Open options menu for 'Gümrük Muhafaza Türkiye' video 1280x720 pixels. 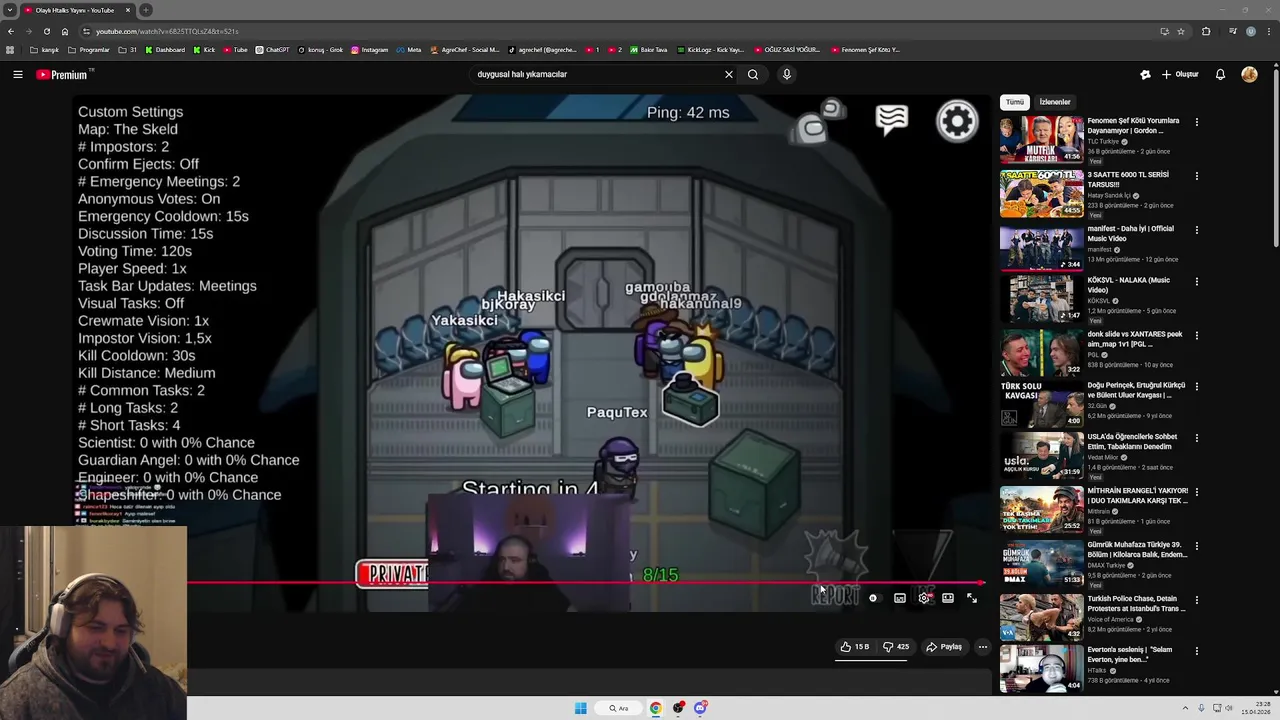[x=1196, y=547]
